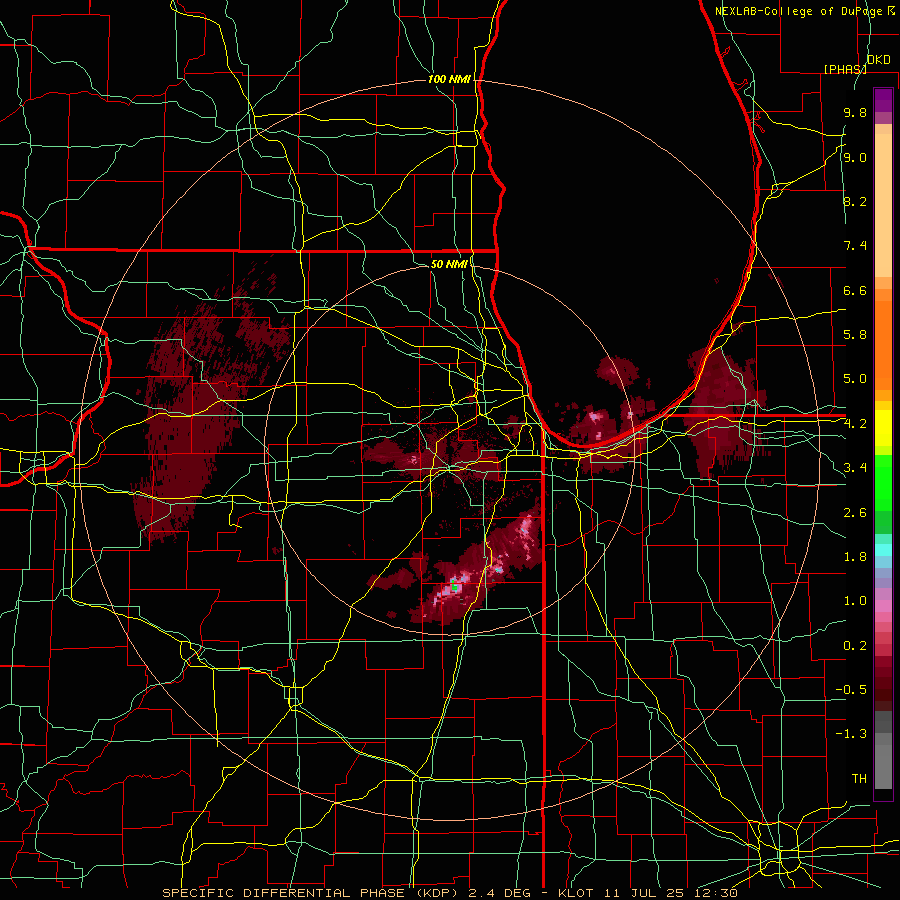Screen dimensions: 900x900
Task: Click the "100 NMI" range ring label
Action: point(449,79)
